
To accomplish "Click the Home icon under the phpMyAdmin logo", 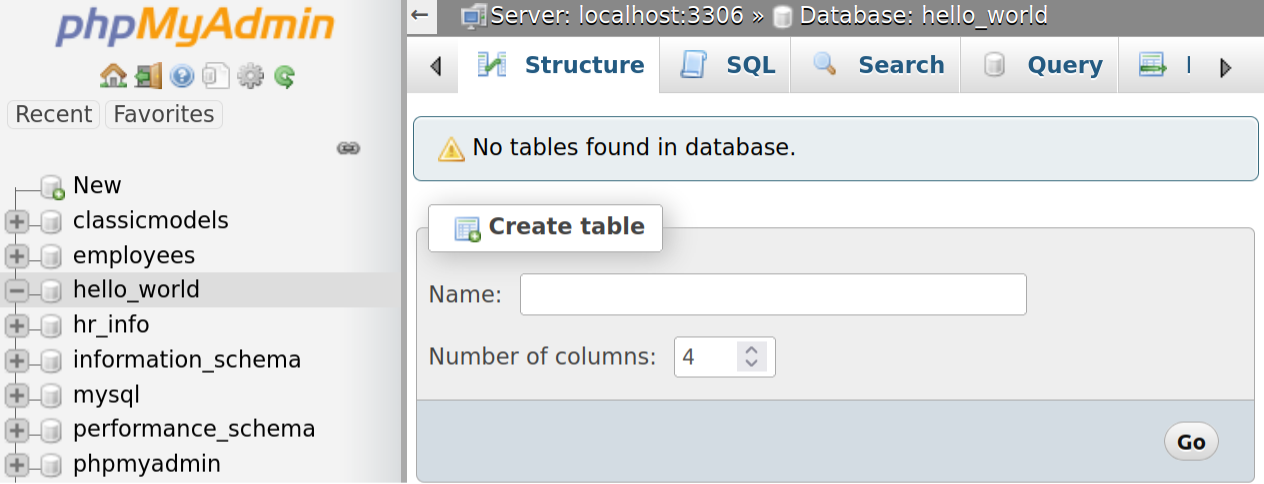I will pyautogui.click(x=113, y=75).
